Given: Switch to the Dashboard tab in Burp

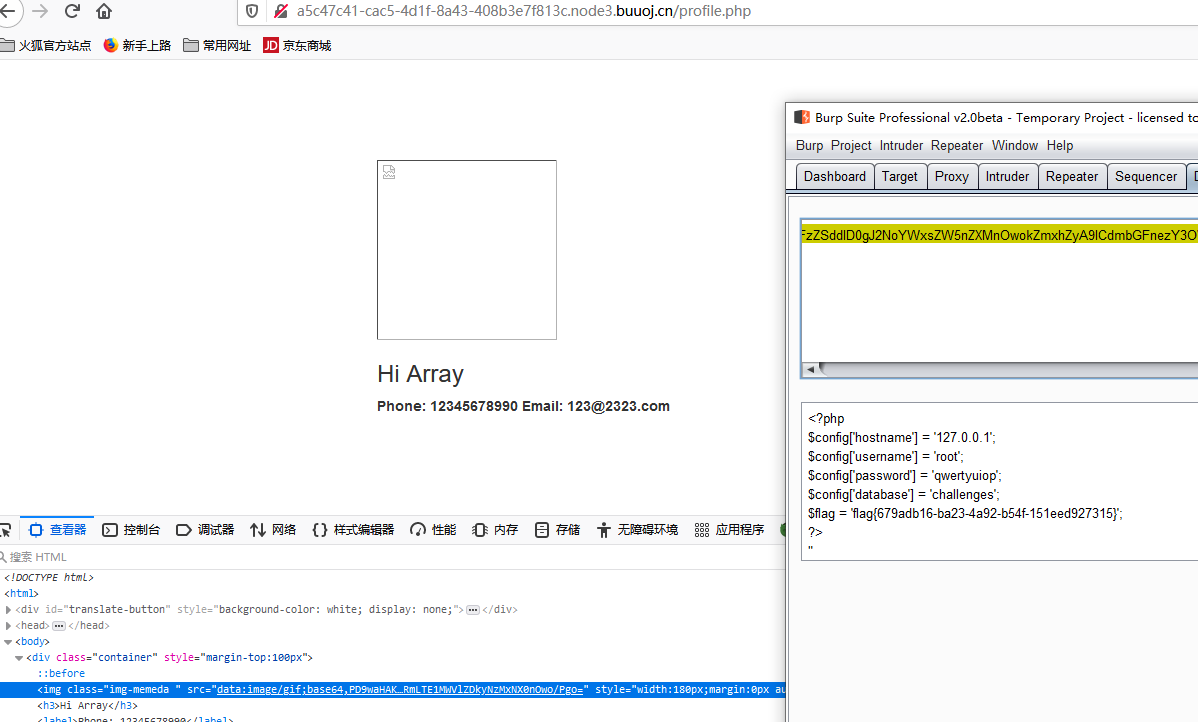Looking at the screenshot, I should (x=834, y=176).
